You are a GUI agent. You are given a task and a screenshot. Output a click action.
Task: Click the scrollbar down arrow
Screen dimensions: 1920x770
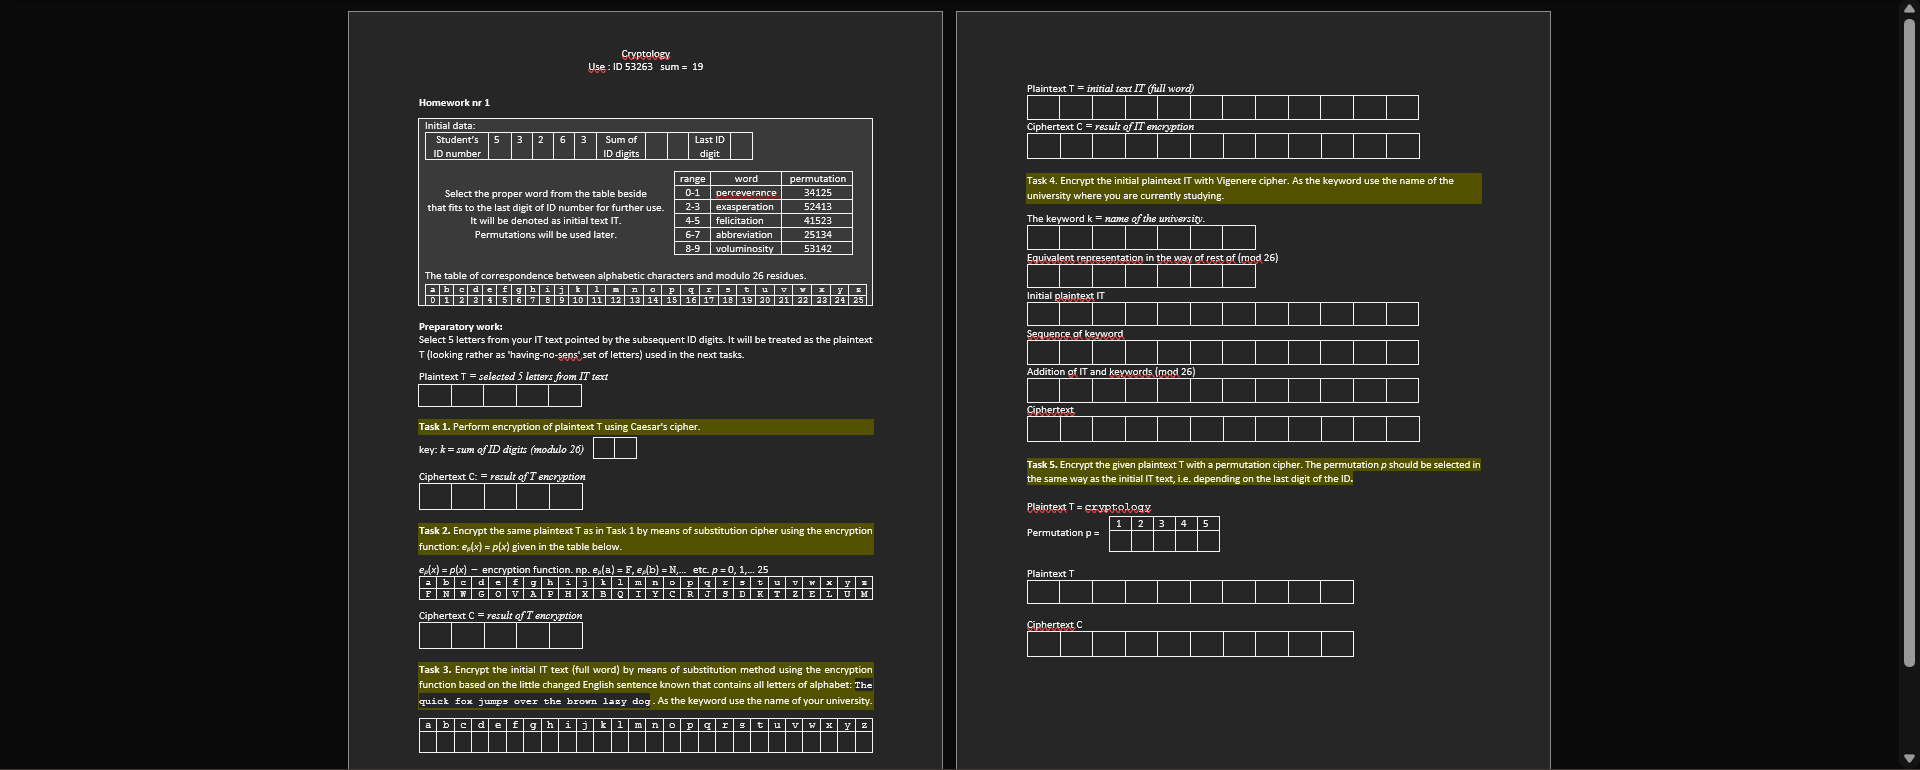[1909, 759]
